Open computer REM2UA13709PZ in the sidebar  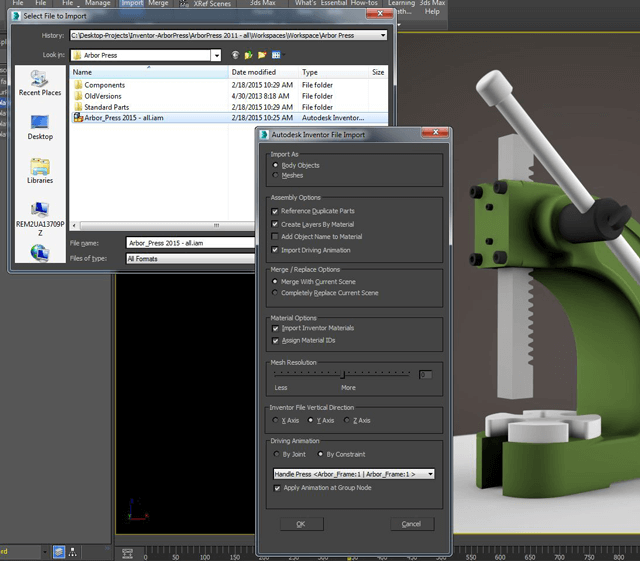(x=40, y=219)
